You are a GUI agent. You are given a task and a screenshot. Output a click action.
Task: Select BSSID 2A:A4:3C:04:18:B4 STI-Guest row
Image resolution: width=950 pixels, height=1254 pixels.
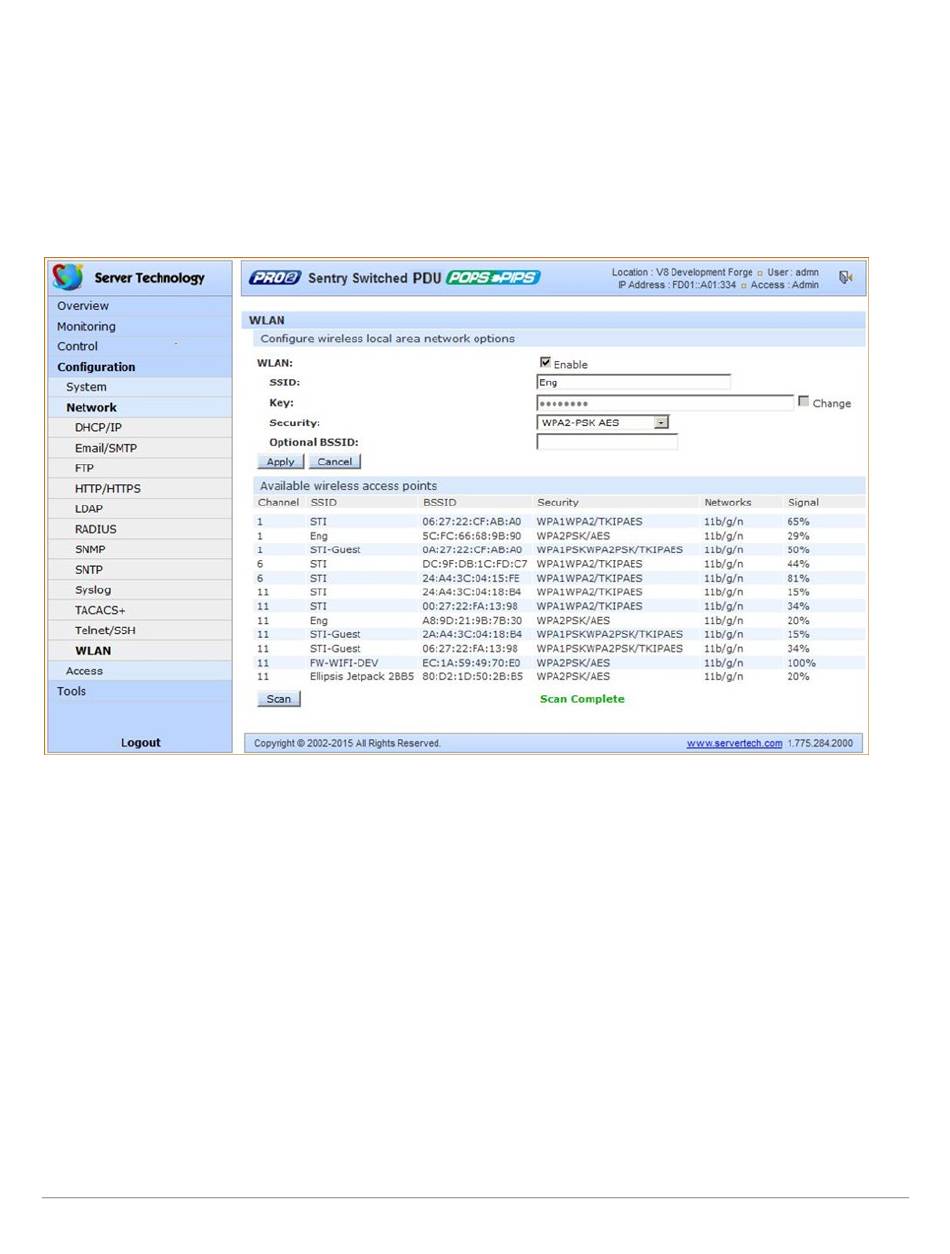pyautogui.click(x=560, y=634)
